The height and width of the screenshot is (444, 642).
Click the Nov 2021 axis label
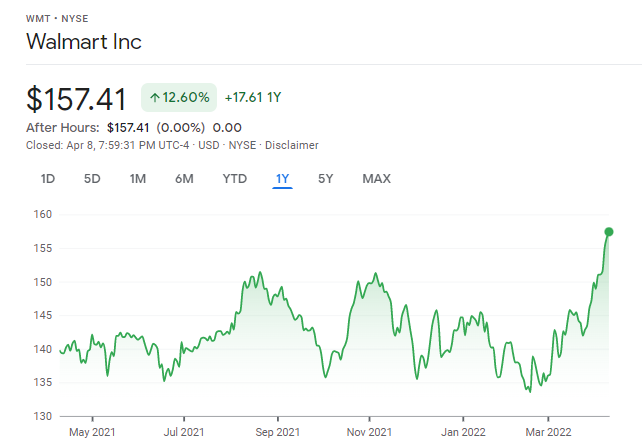click(369, 432)
